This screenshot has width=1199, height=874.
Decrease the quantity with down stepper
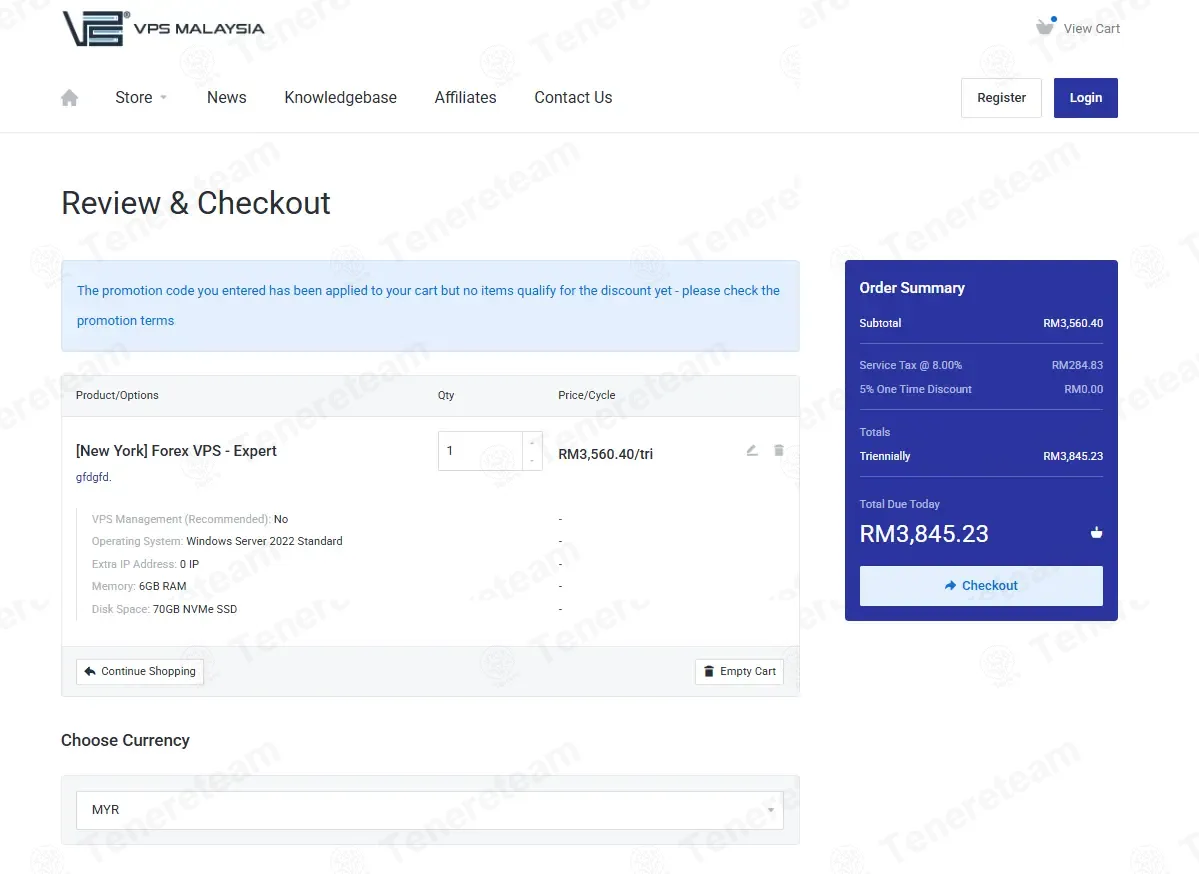pos(532,460)
